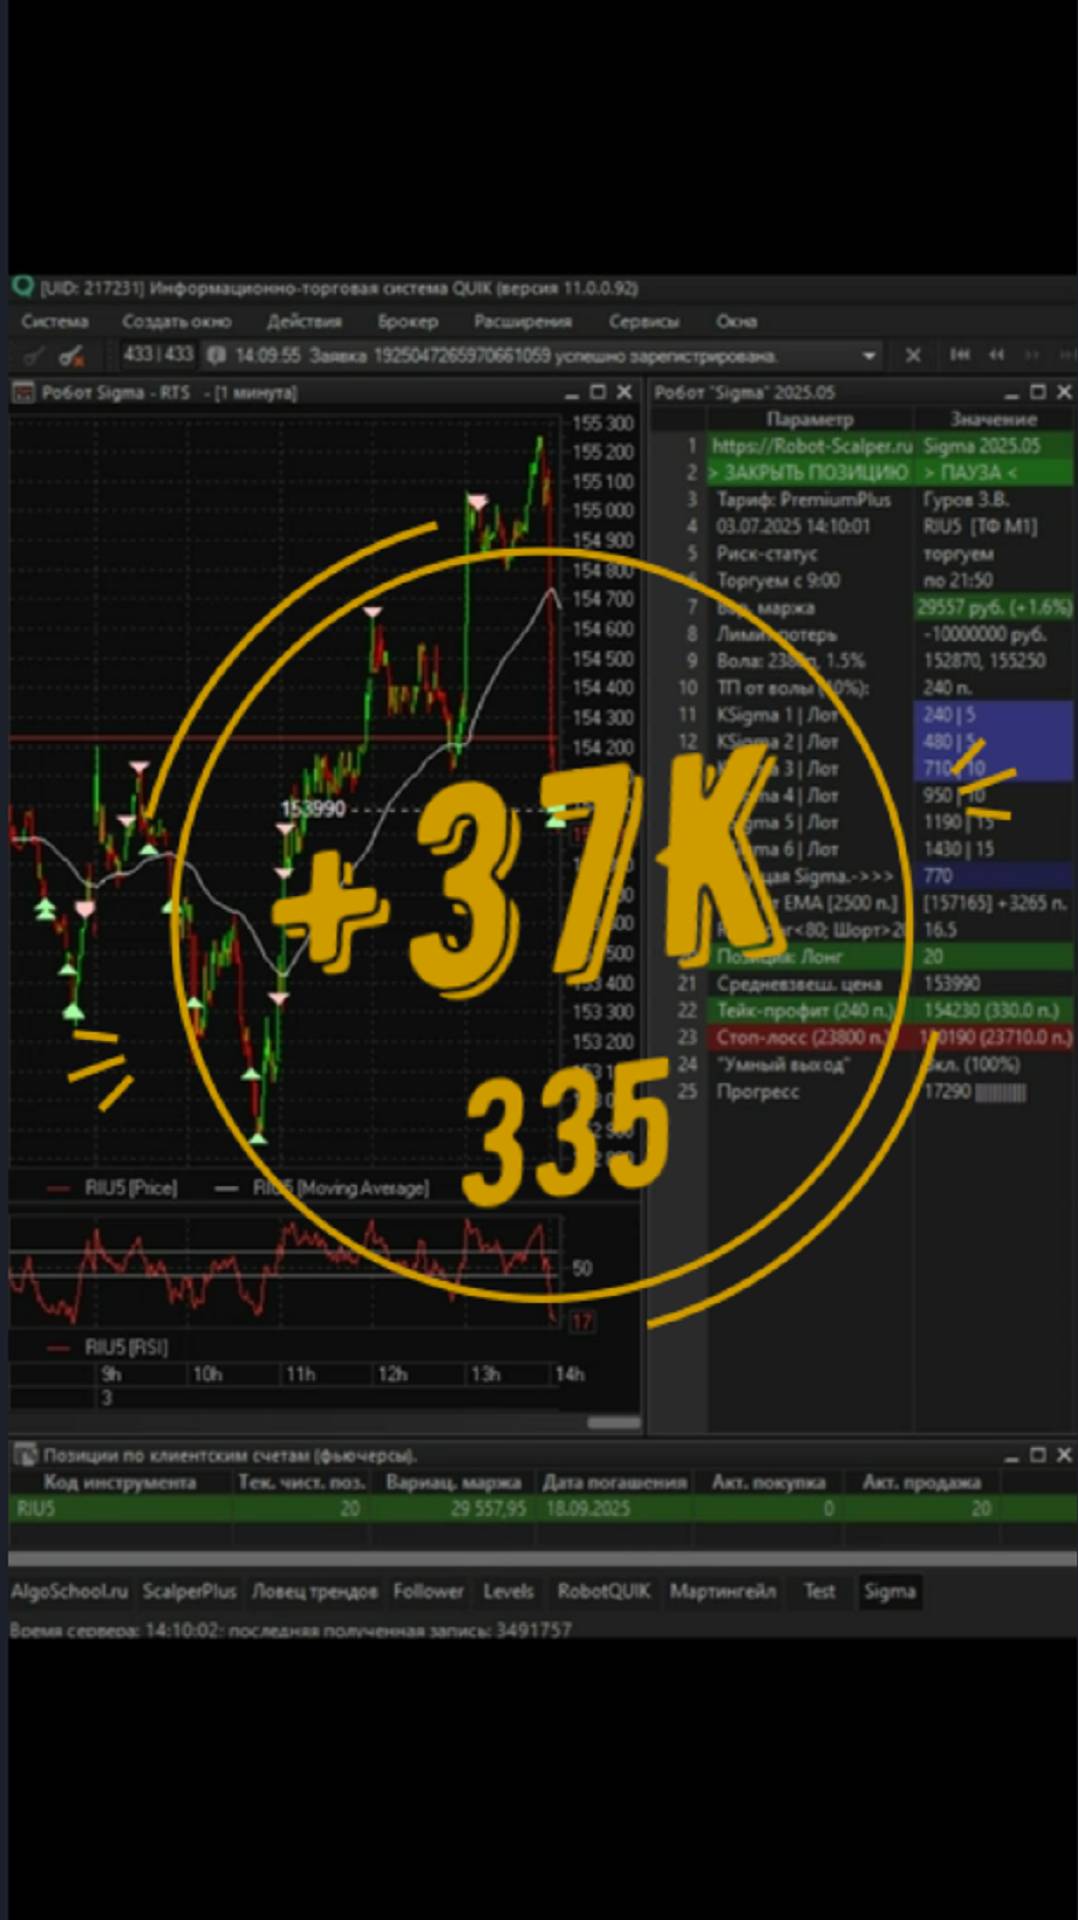The image size is (1078, 1920).
Task: Click the message info icon beside 14:09:55
Action: [x=216, y=355]
